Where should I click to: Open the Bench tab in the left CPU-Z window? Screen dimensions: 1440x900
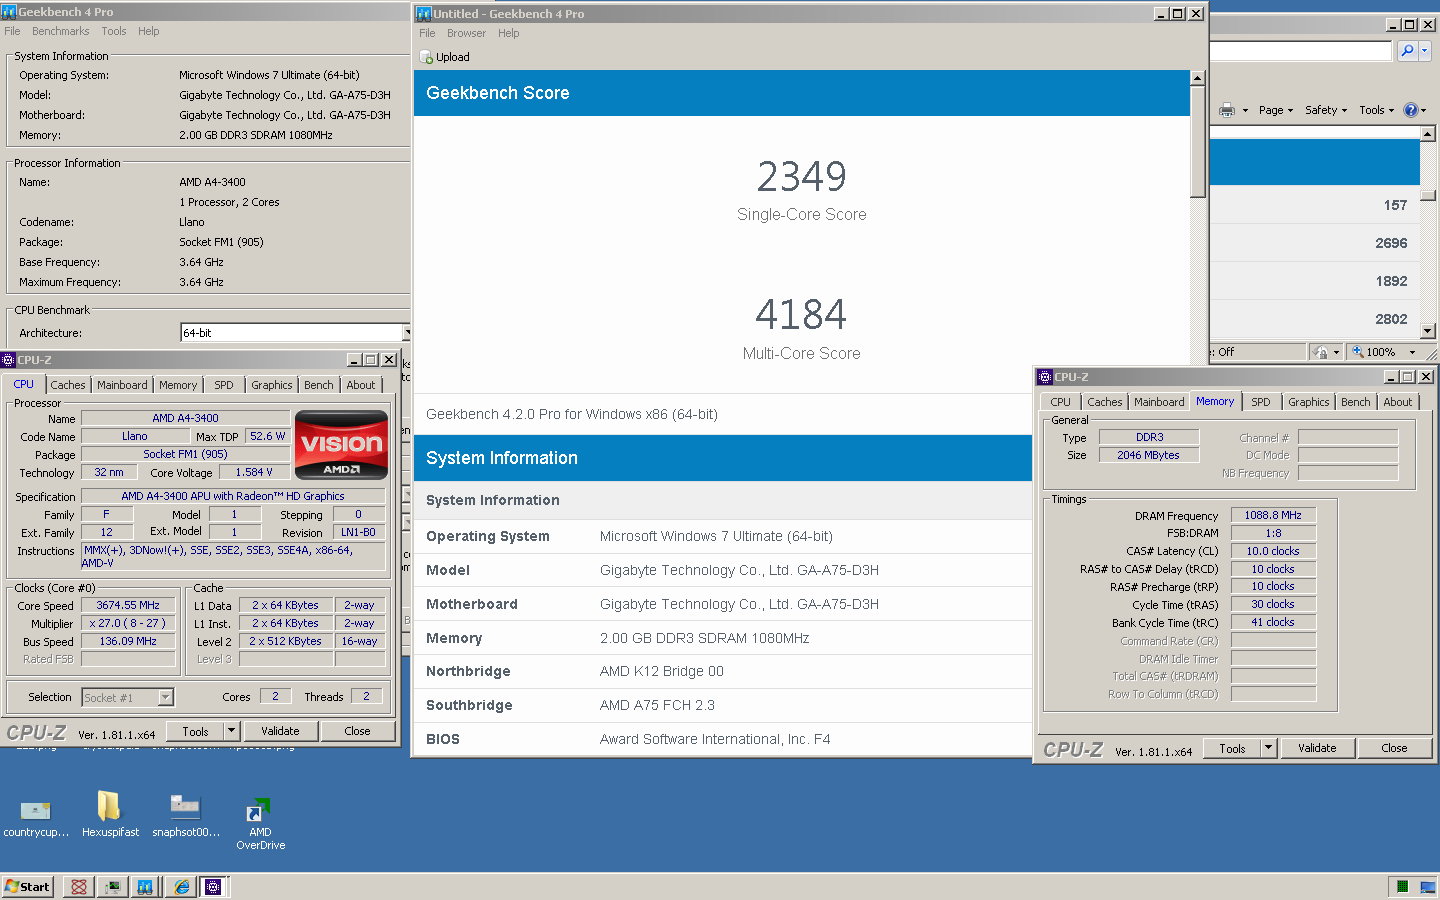pyautogui.click(x=319, y=385)
